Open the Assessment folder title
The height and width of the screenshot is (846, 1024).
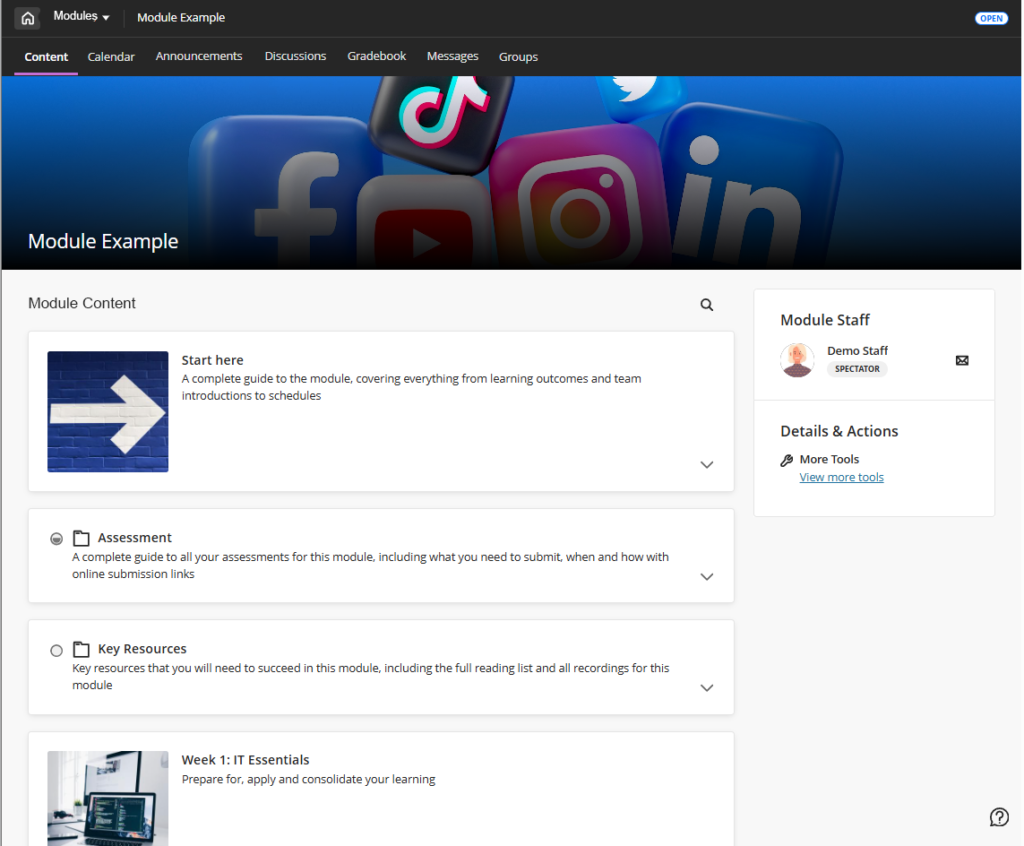[x=135, y=538]
